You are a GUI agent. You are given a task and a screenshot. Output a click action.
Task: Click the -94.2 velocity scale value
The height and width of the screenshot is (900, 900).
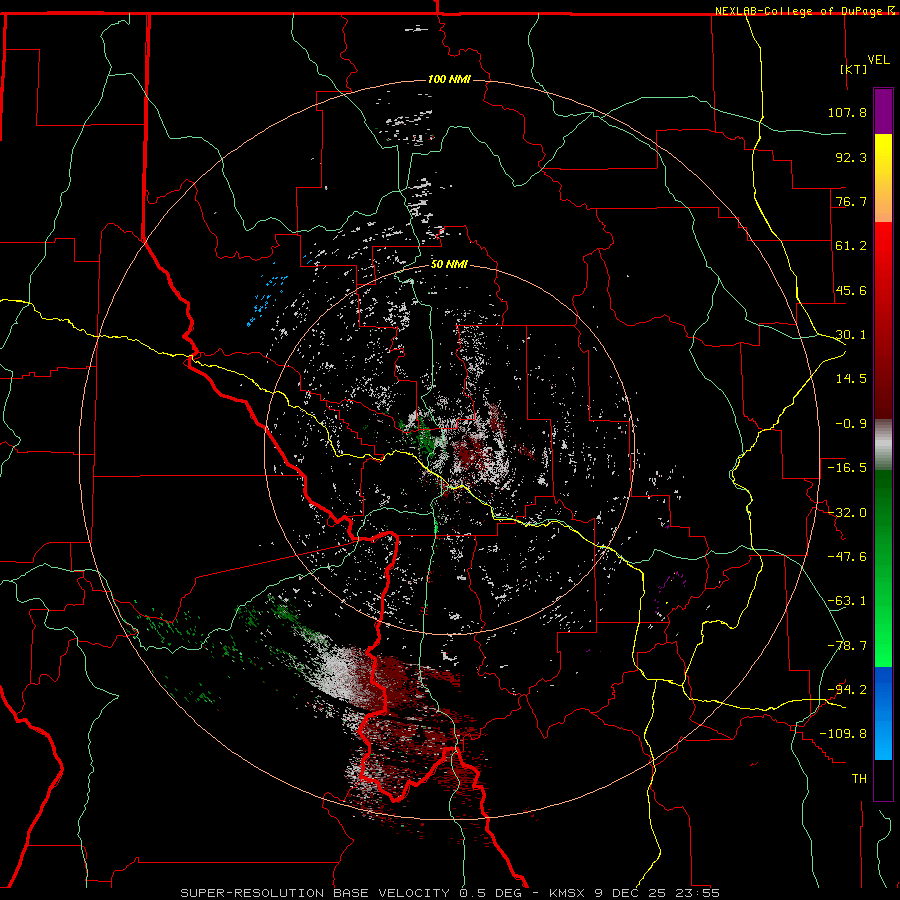[847, 690]
